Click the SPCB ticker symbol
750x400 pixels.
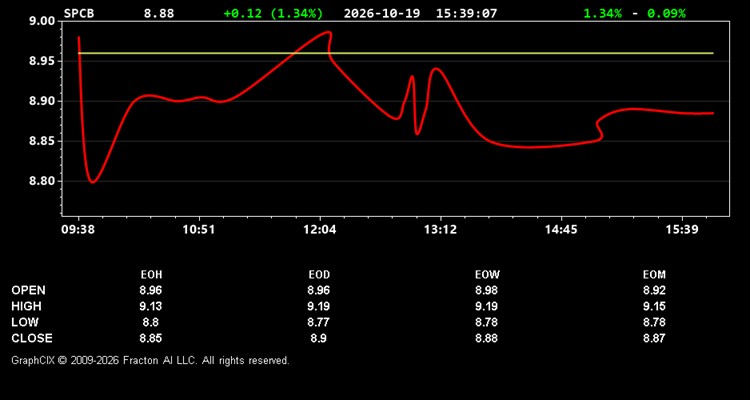tap(79, 13)
